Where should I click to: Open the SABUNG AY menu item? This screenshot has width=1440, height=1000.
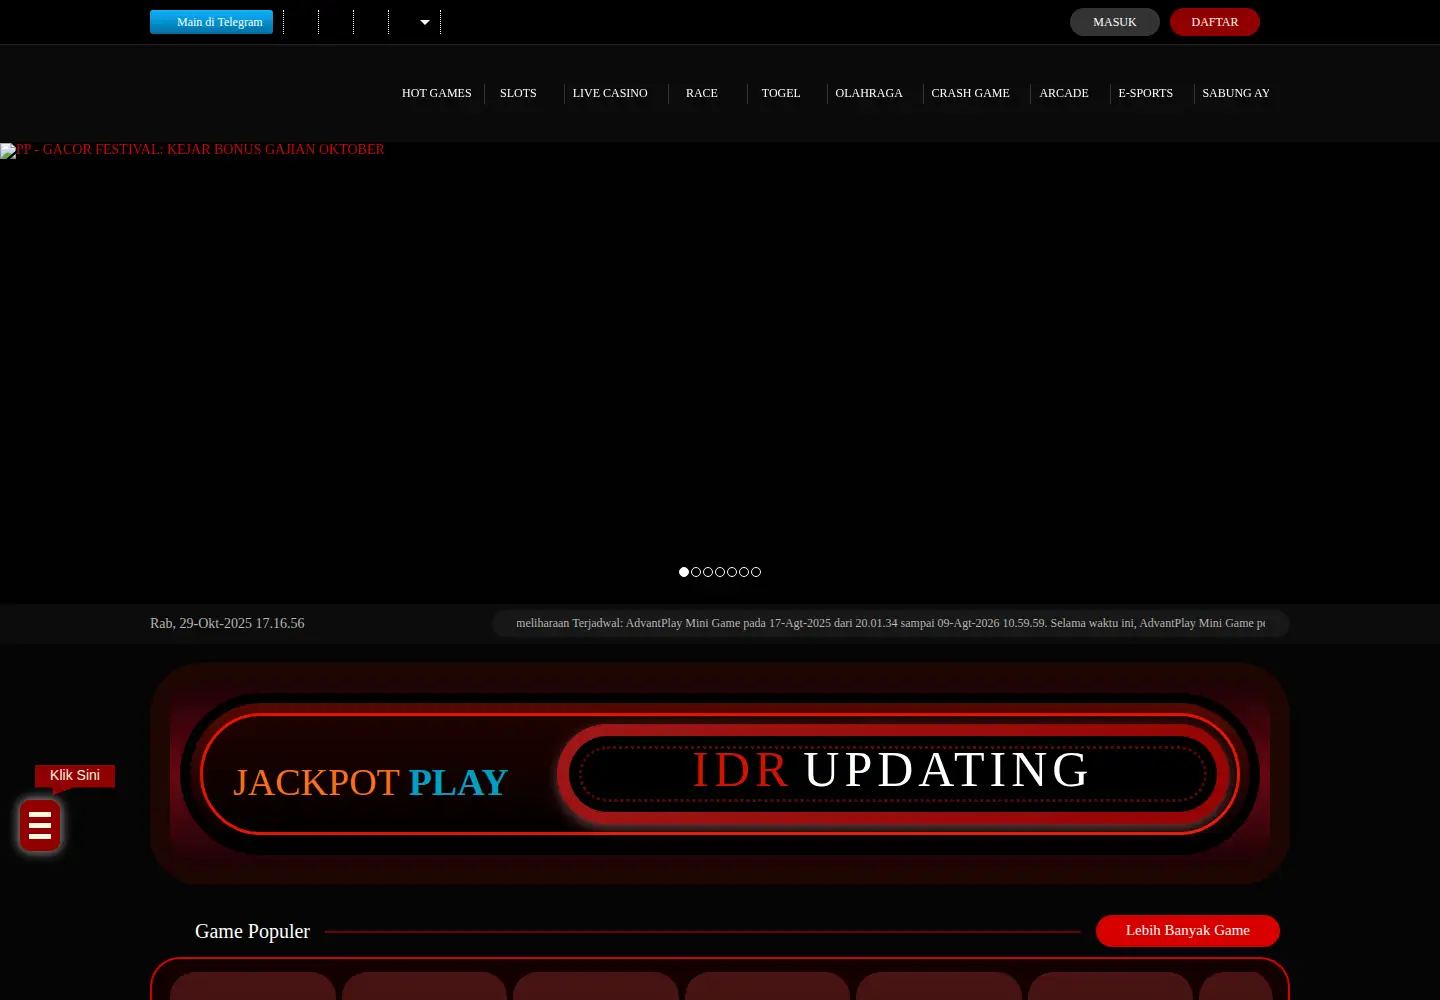click(x=1236, y=93)
